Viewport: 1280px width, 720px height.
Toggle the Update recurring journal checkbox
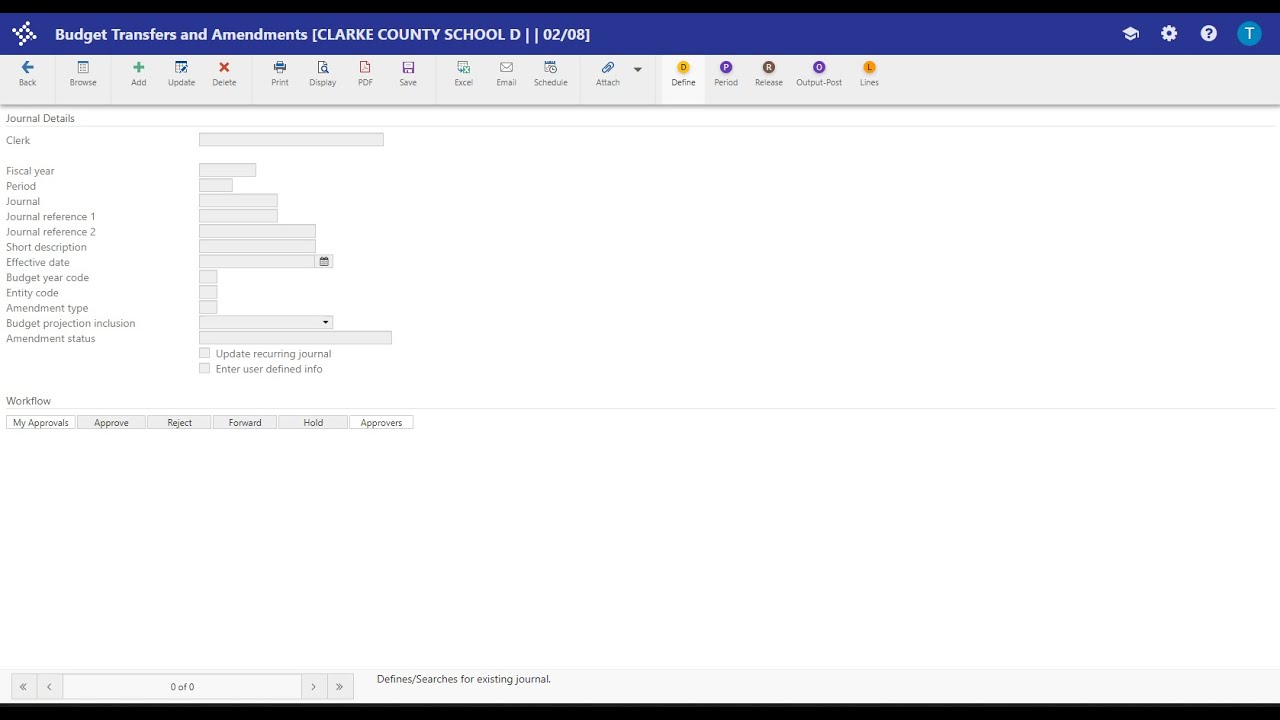coord(204,353)
